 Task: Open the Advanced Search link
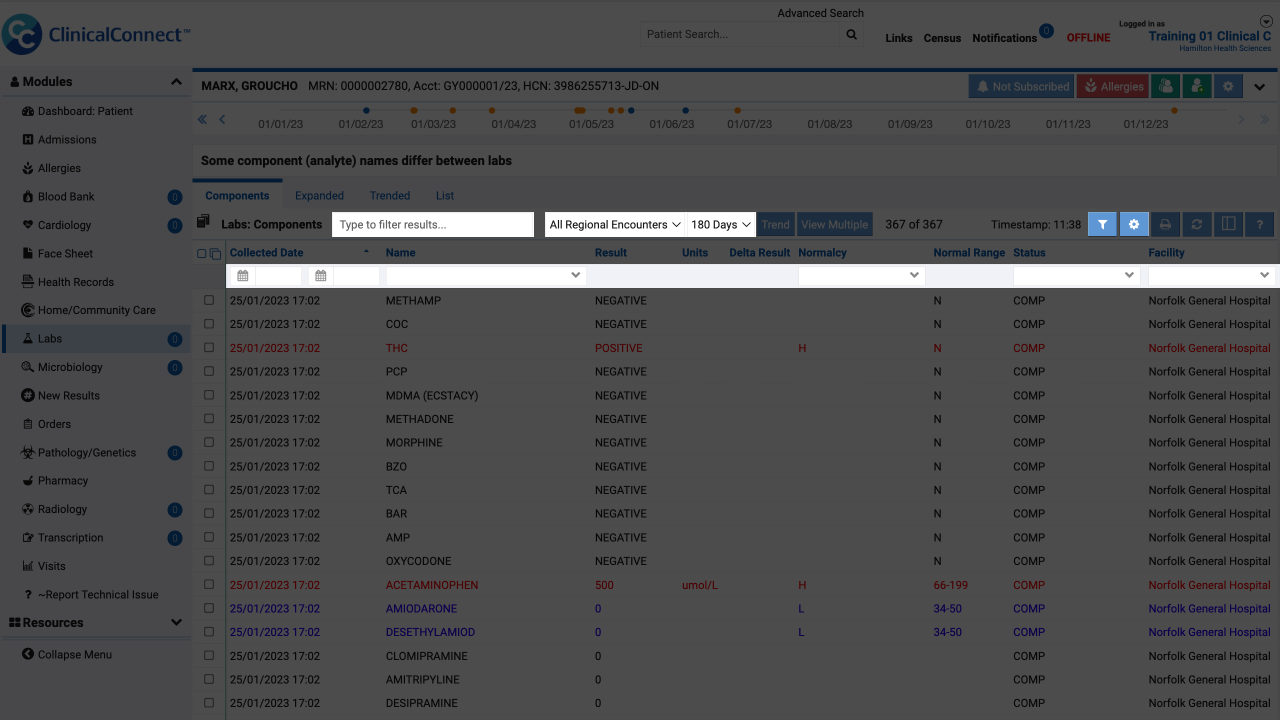[821, 13]
